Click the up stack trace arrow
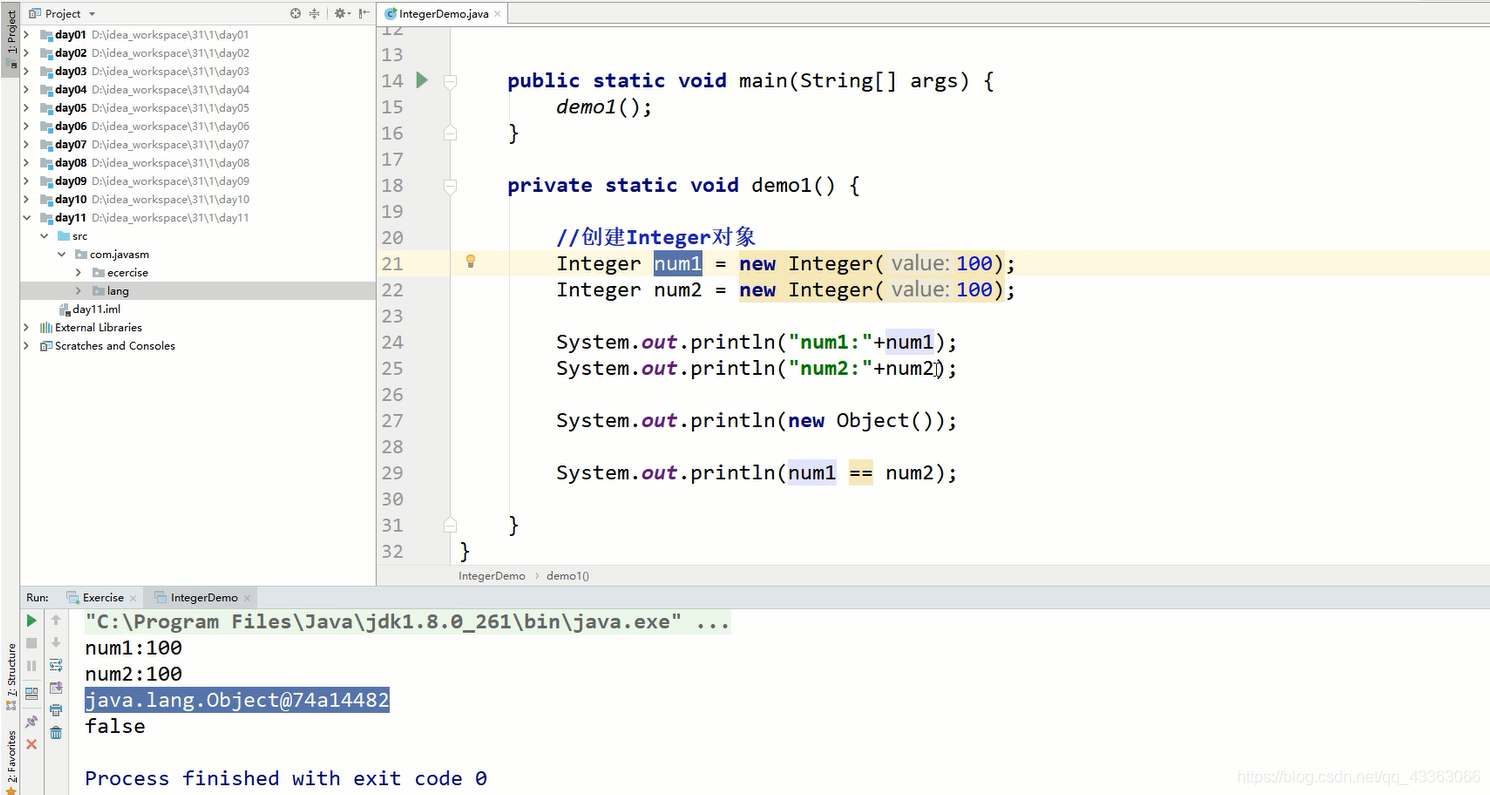This screenshot has height=795, width=1490. (x=56, y=621)
